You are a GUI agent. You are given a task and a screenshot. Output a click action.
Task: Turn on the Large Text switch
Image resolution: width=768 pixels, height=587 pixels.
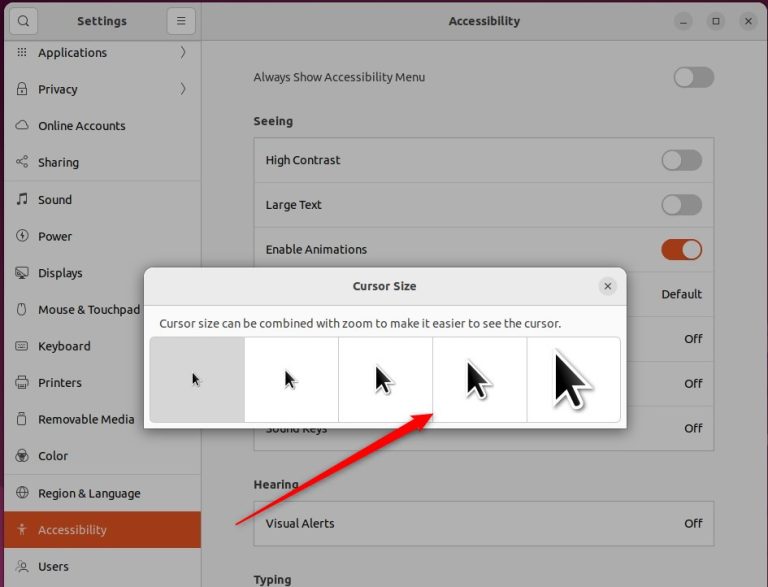tap(681, 205)
